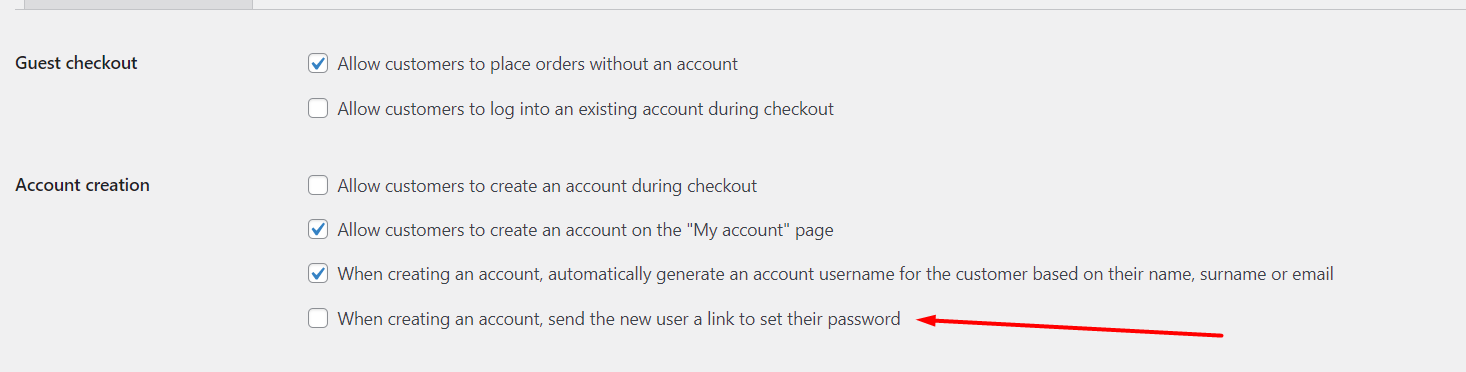Screen dimensions: 1466x372
Task: Click the red arrow annotation
Action: [x=1070, y=327]
